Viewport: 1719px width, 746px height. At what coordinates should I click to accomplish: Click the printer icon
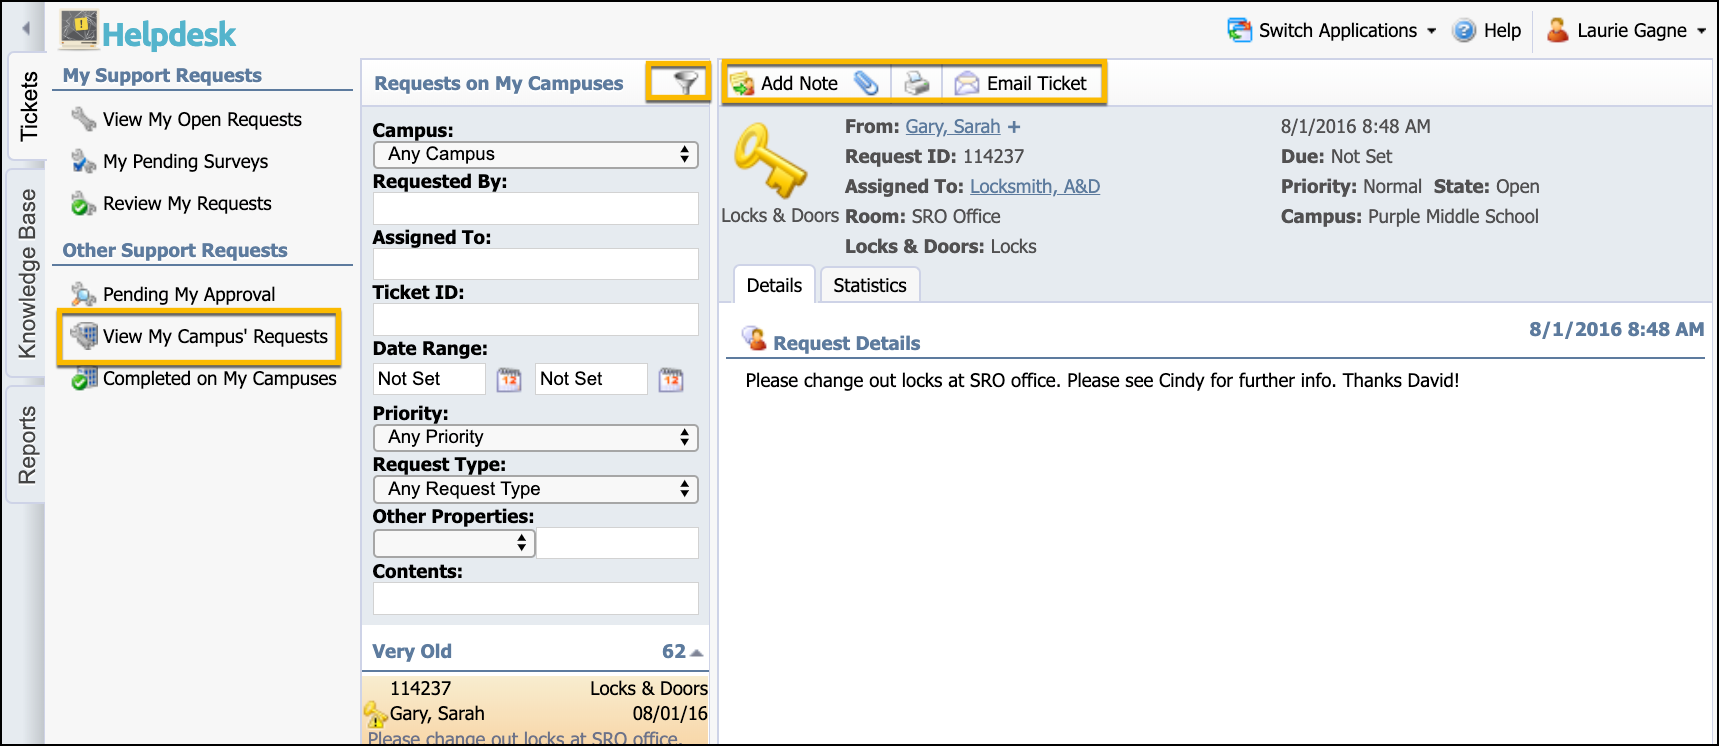(x=916, y=83)
